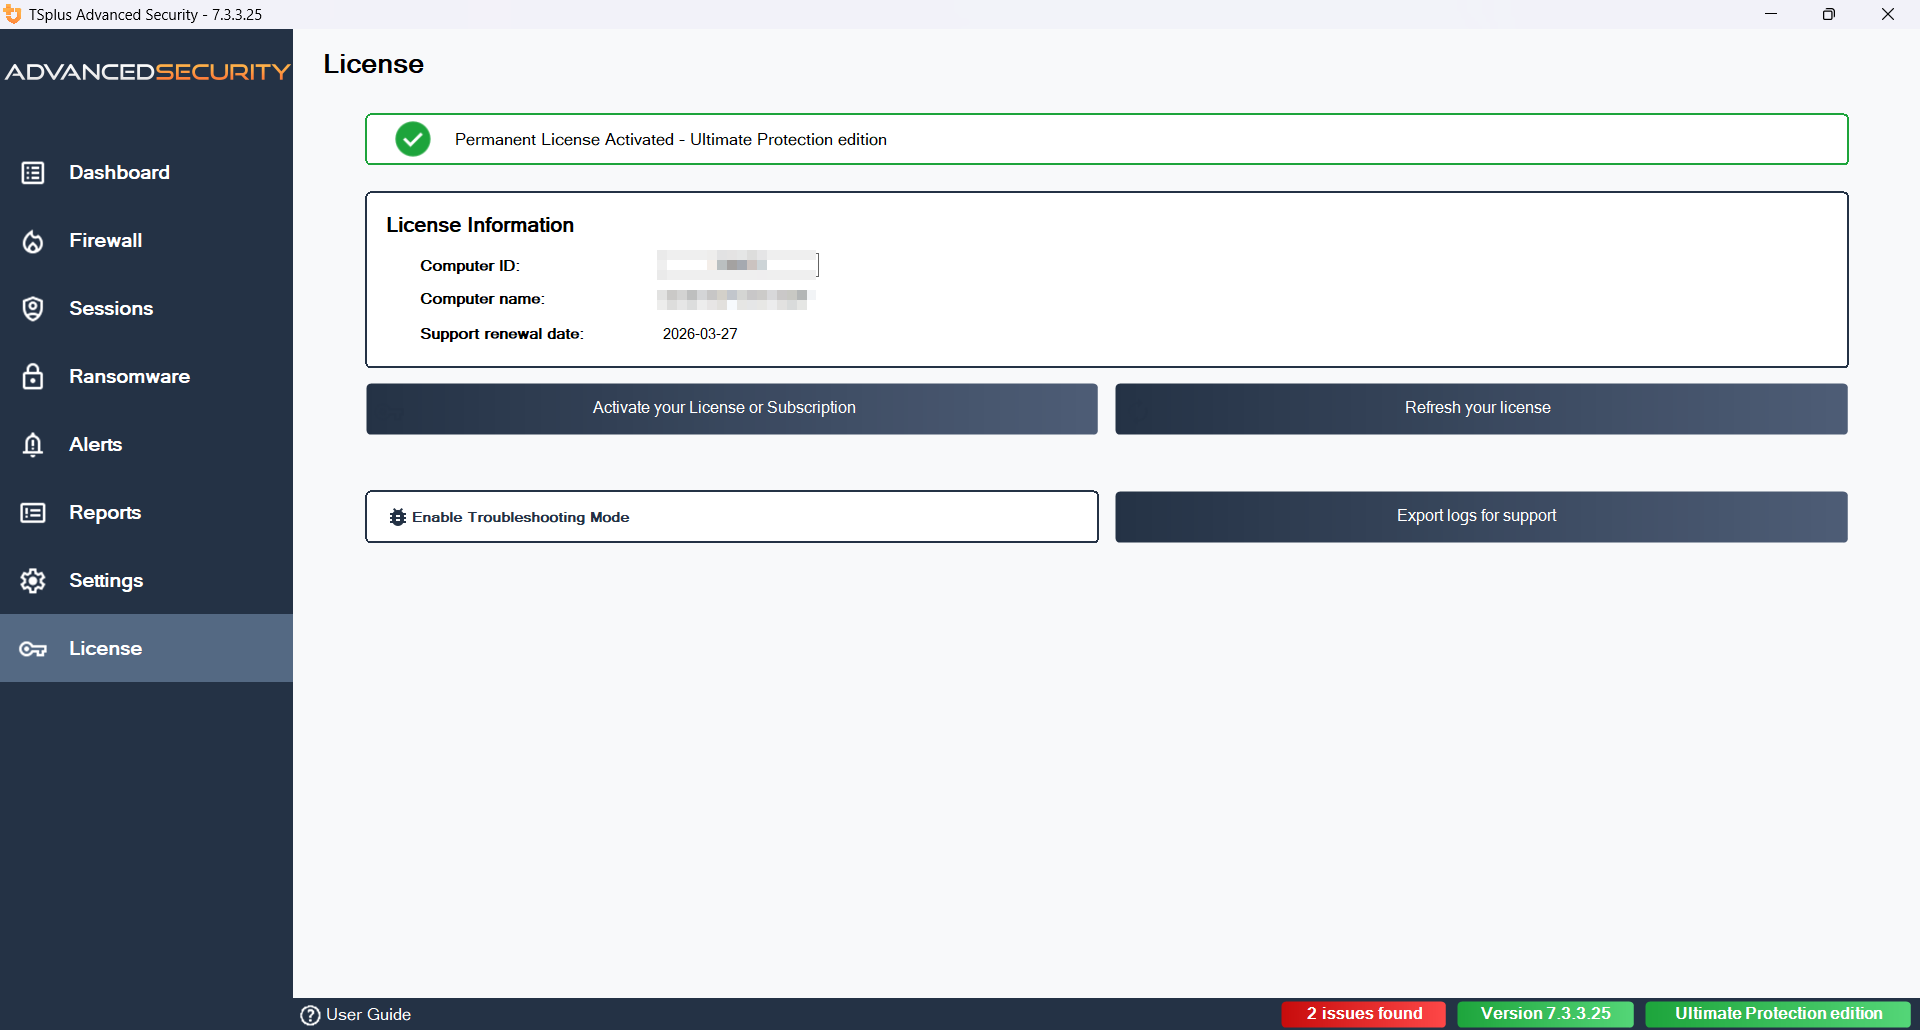Click the Version 7.3.3.25 badge
The height and width of the screenshot is (1030, 1920).
(1546, 1014)
